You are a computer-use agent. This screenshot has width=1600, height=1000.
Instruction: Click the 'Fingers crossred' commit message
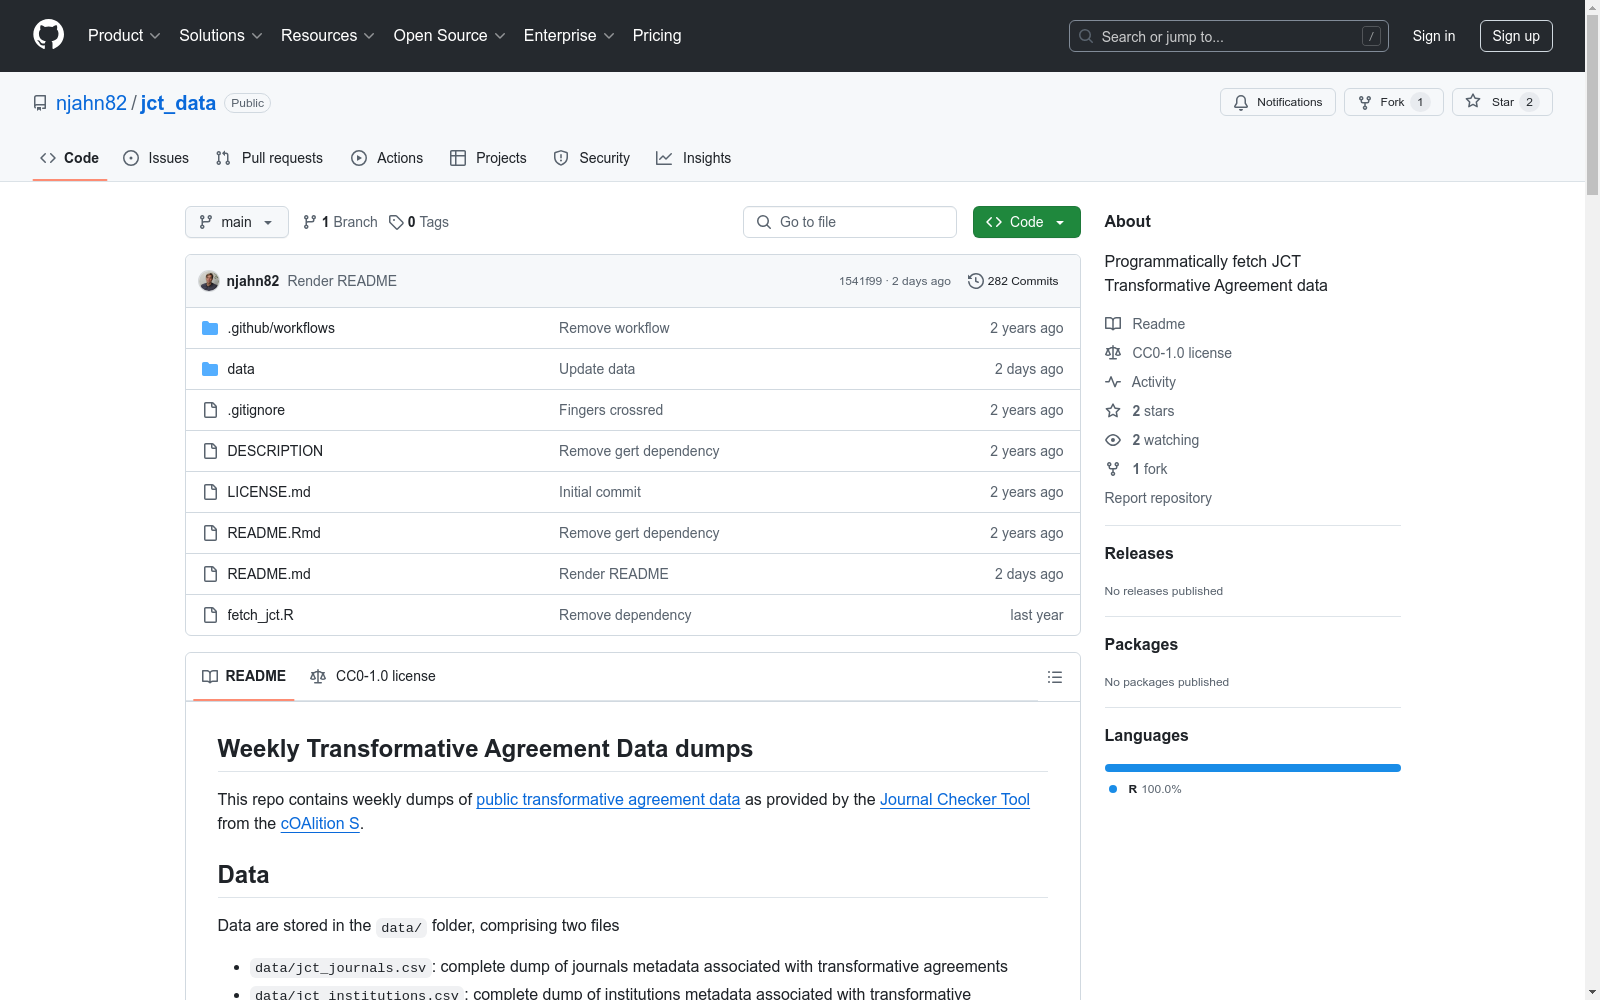611,410
